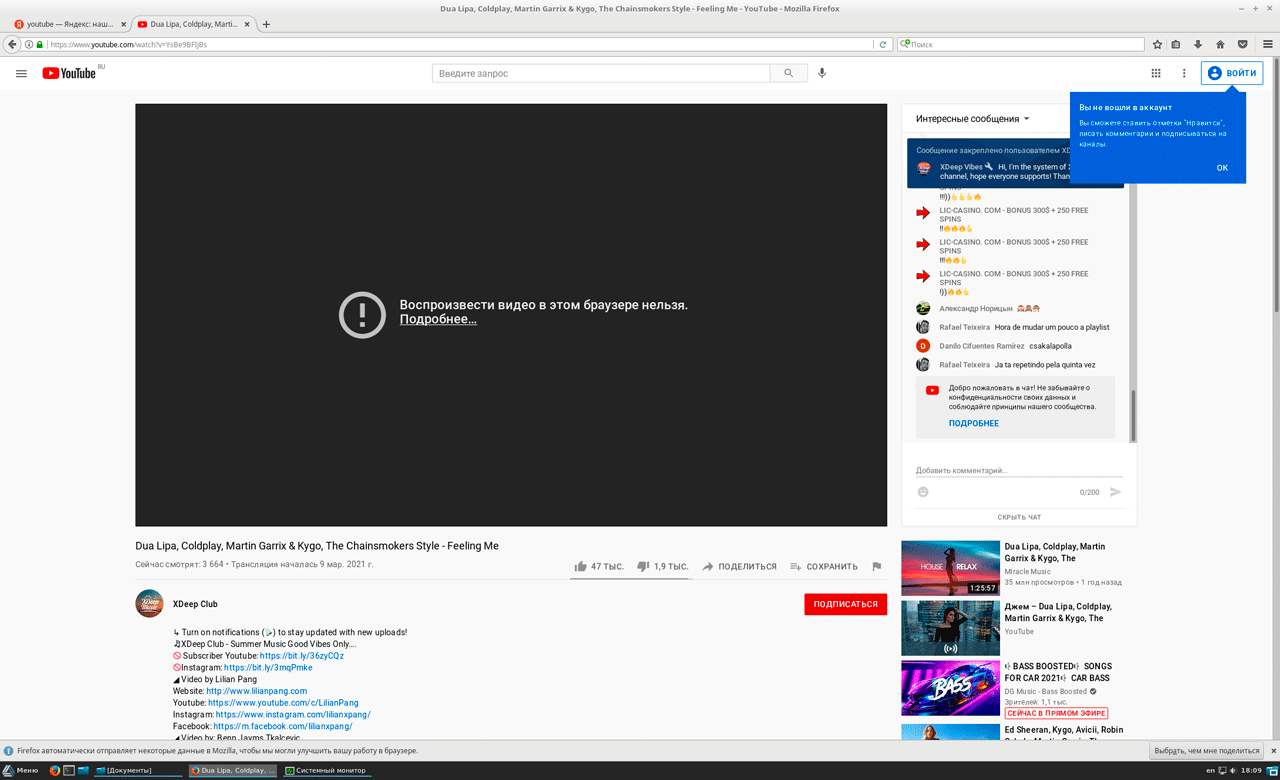Image resolution: width=1280 pixels, height=780 pixels.
Task: Click "Подробнее…" link in the video error
Action: click(438, 319)
